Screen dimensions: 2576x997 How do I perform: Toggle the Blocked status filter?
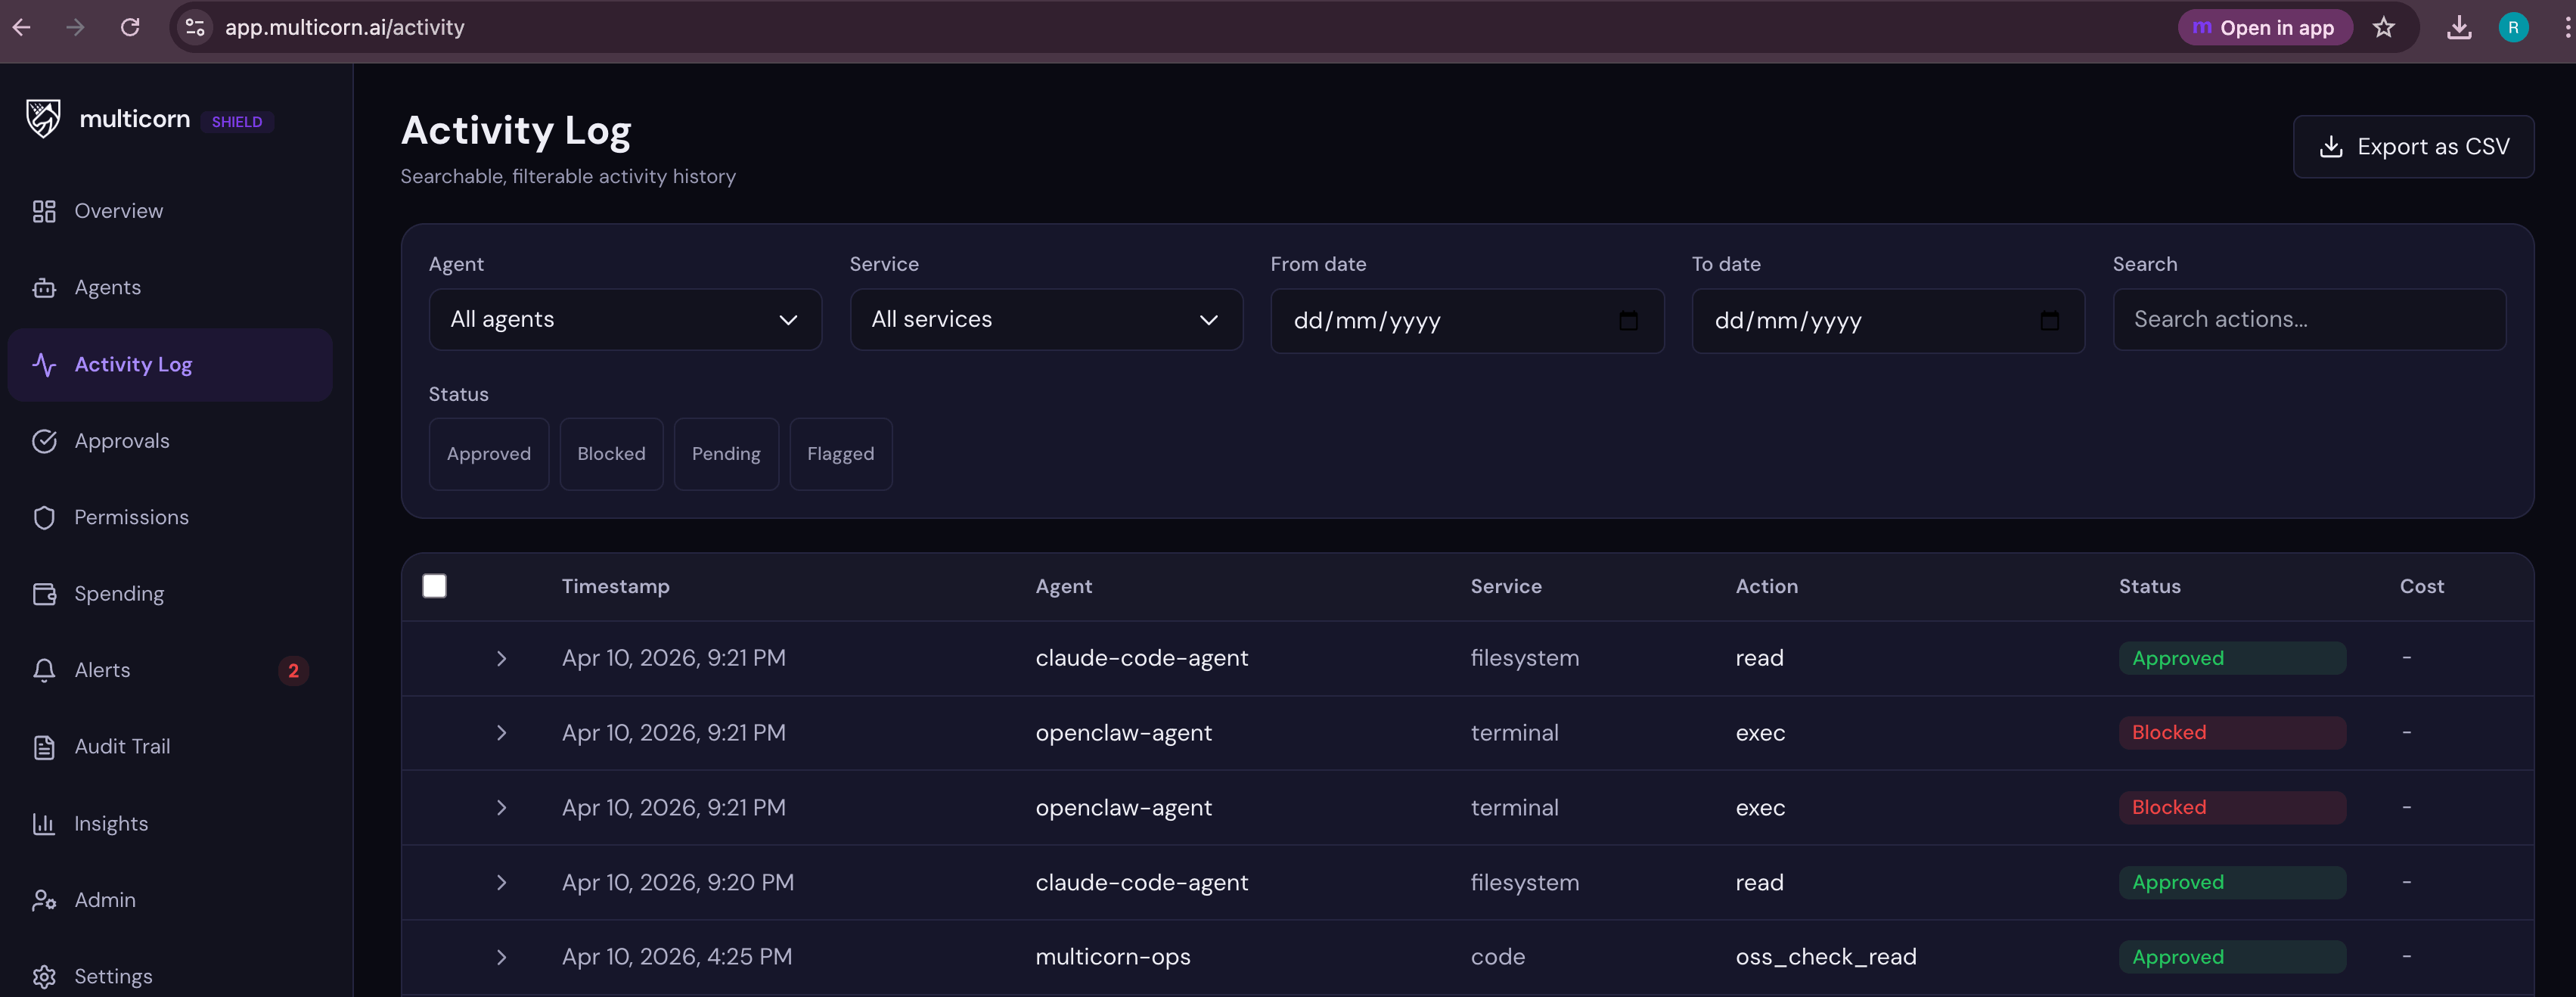[x=611, y=454]
